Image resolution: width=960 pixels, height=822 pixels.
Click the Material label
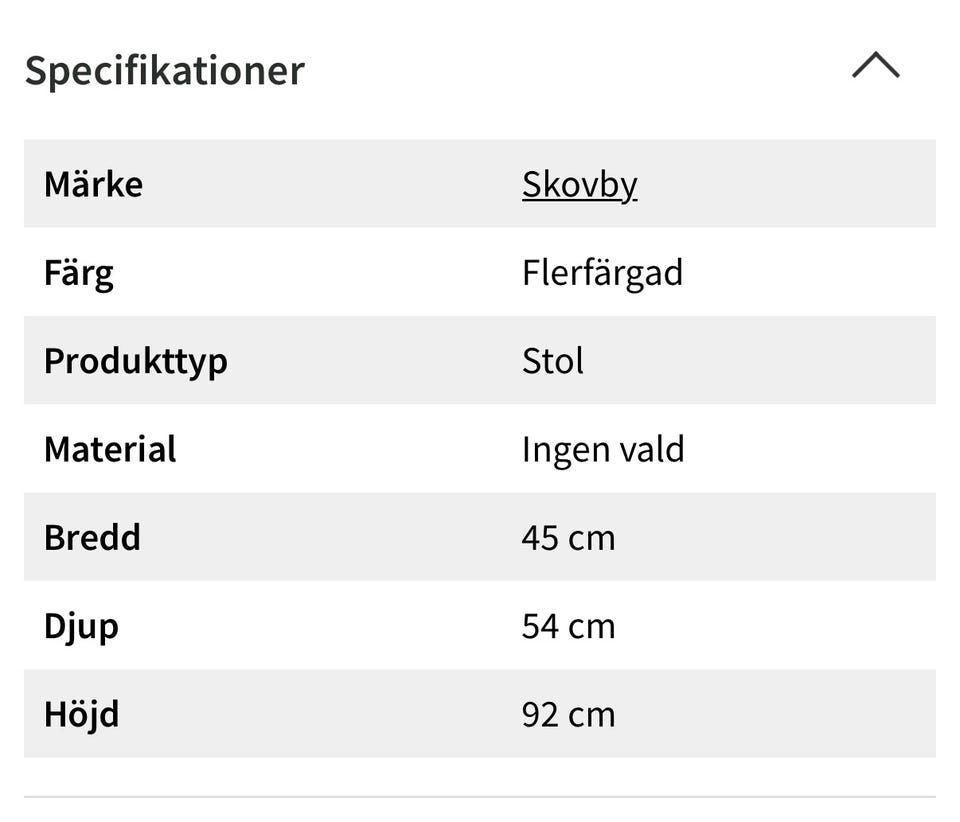110,449
